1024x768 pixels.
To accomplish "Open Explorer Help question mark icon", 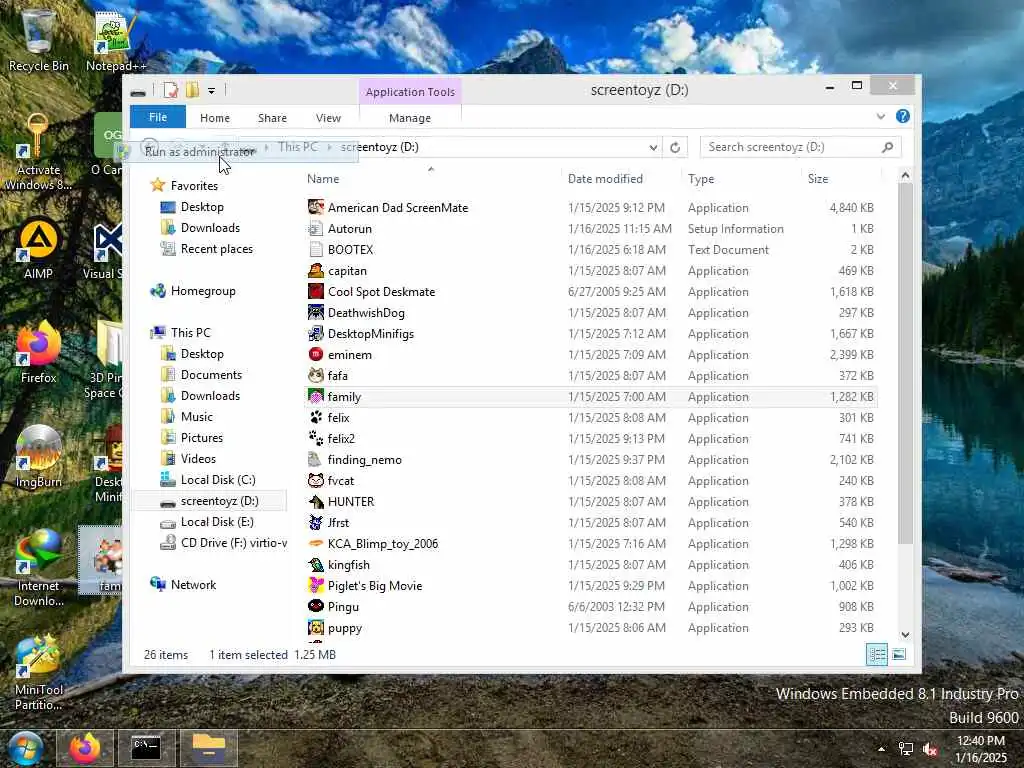I will pyautogui.click(x=903, y=116).
